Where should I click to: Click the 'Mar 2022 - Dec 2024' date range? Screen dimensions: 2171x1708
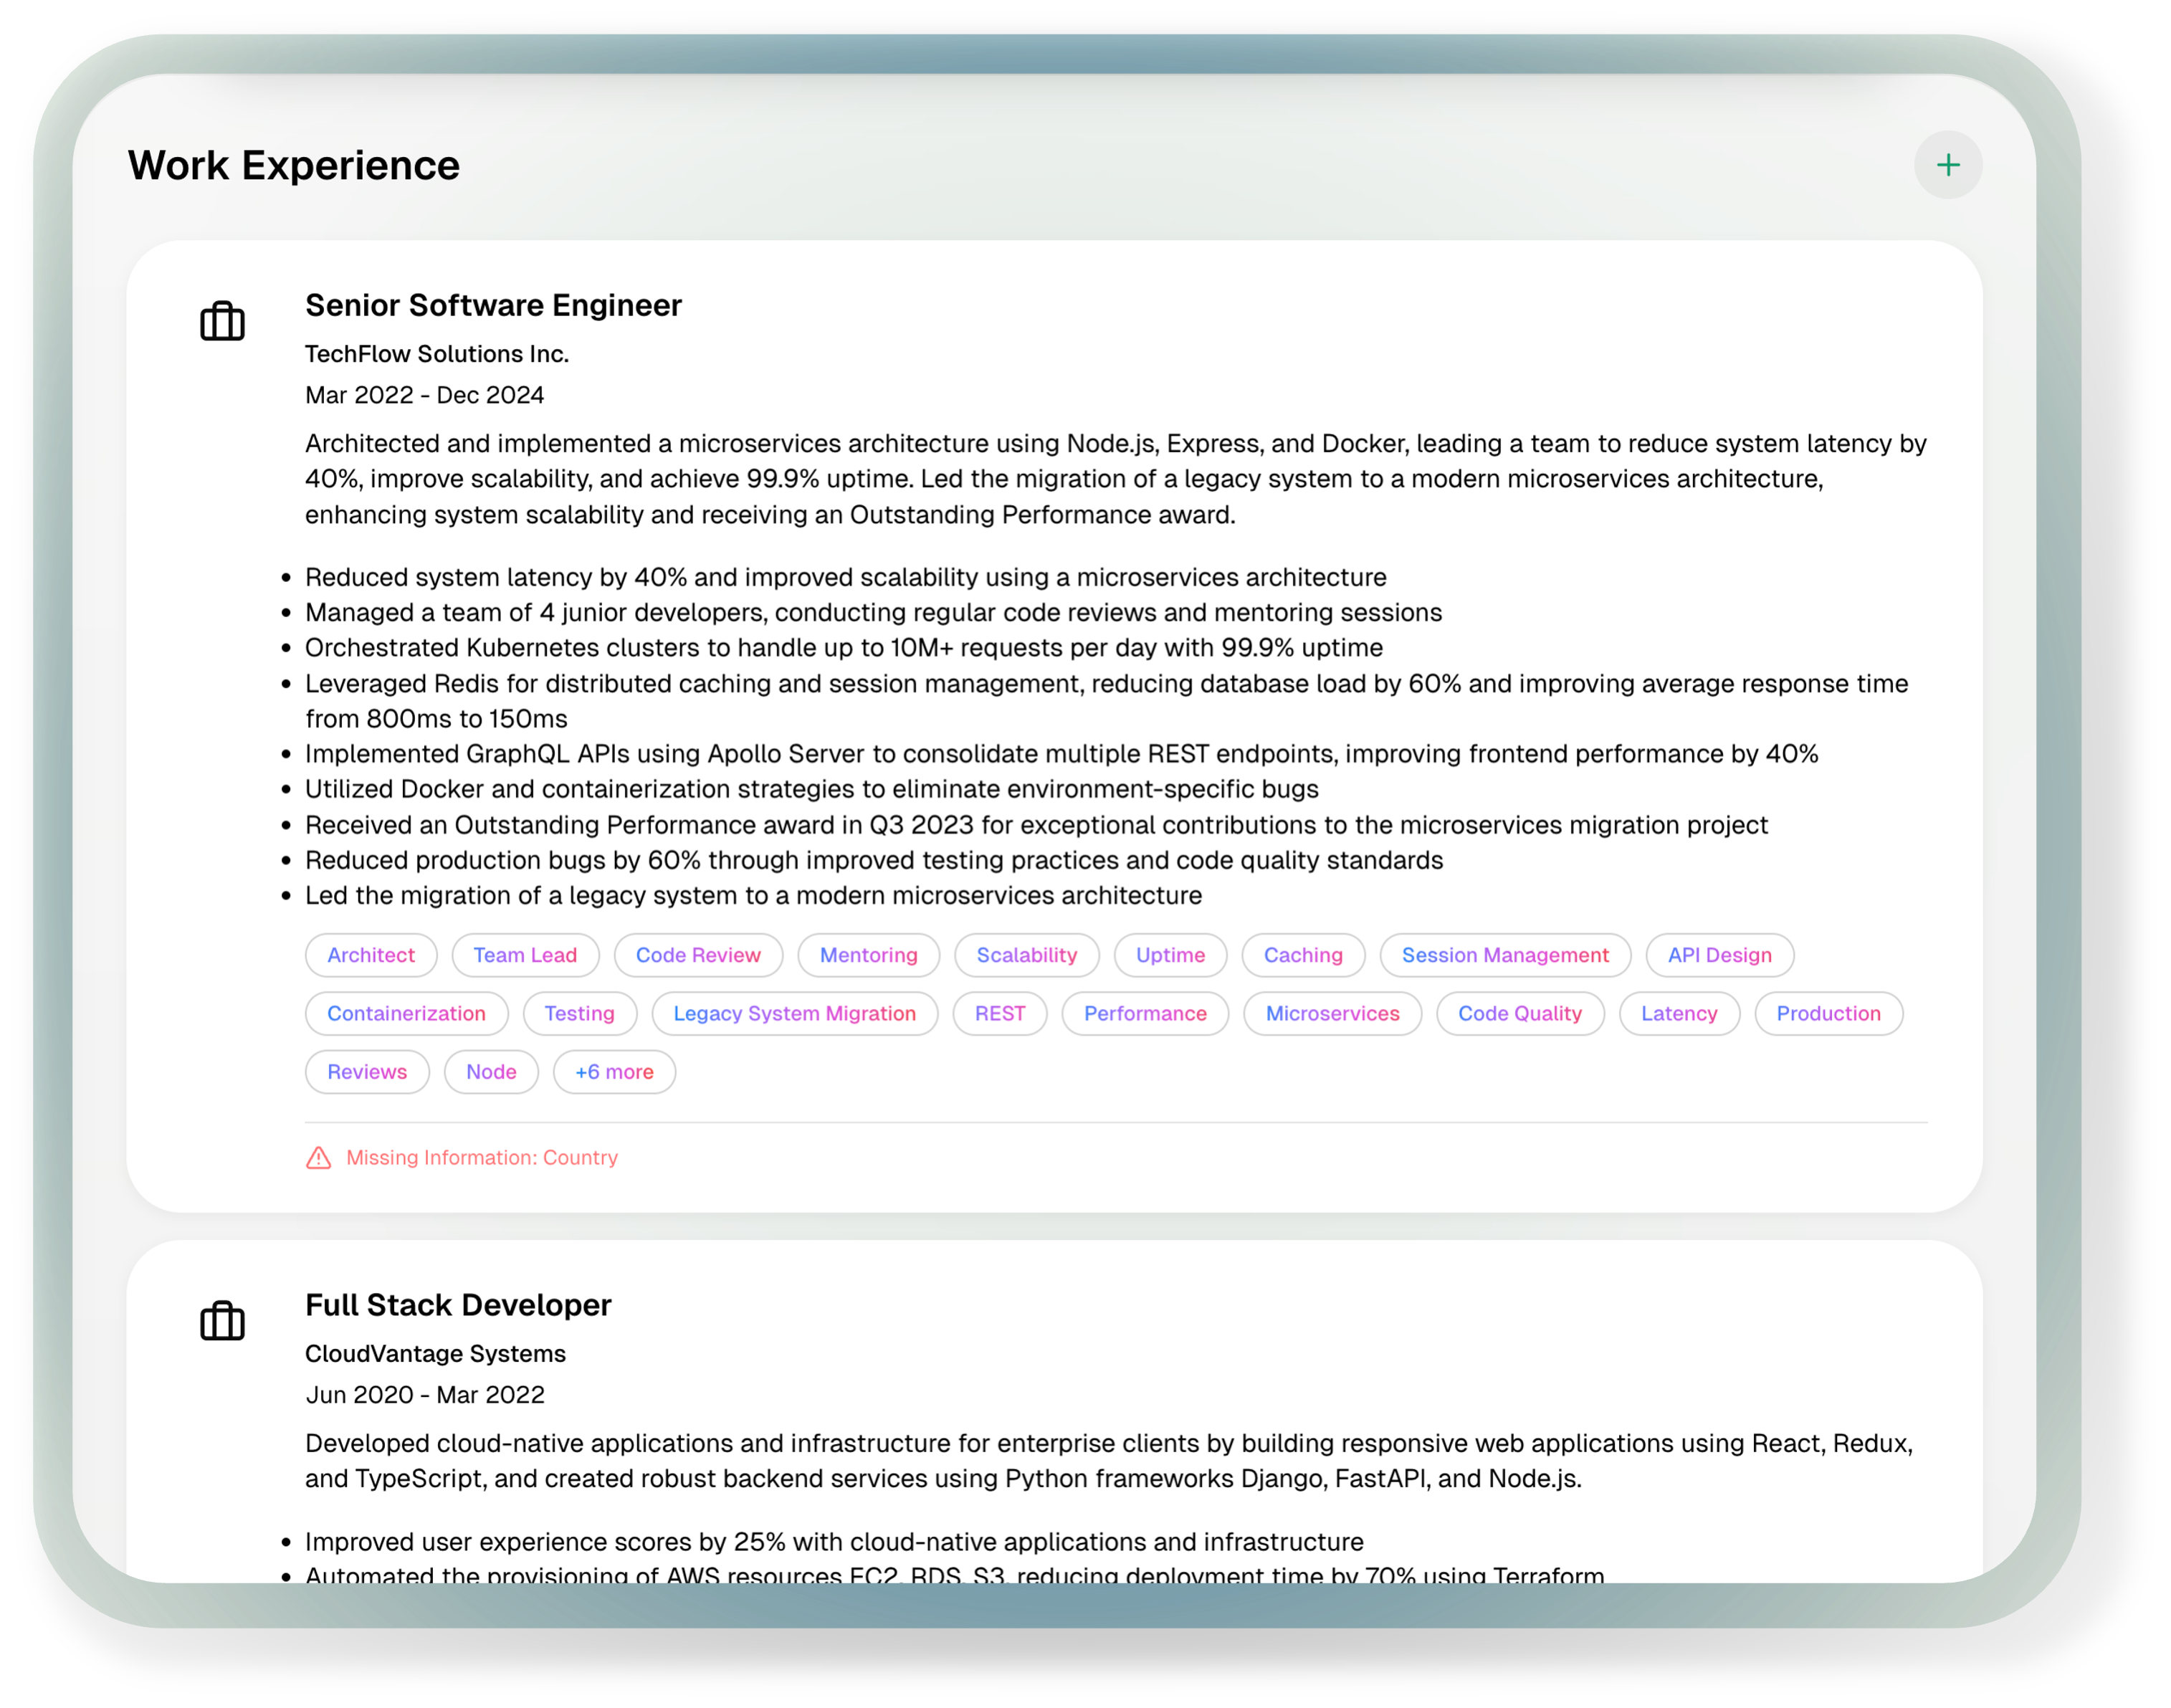[x=424, y=395]
